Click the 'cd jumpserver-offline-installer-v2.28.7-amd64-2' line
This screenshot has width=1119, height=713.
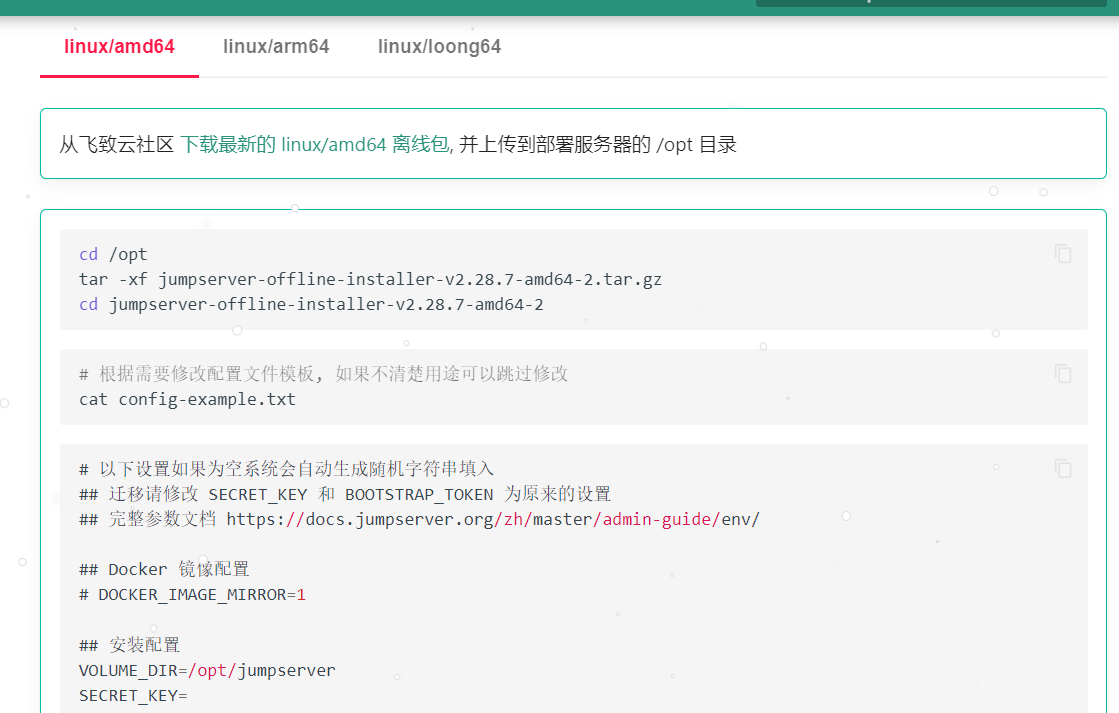tap(311, 304)
